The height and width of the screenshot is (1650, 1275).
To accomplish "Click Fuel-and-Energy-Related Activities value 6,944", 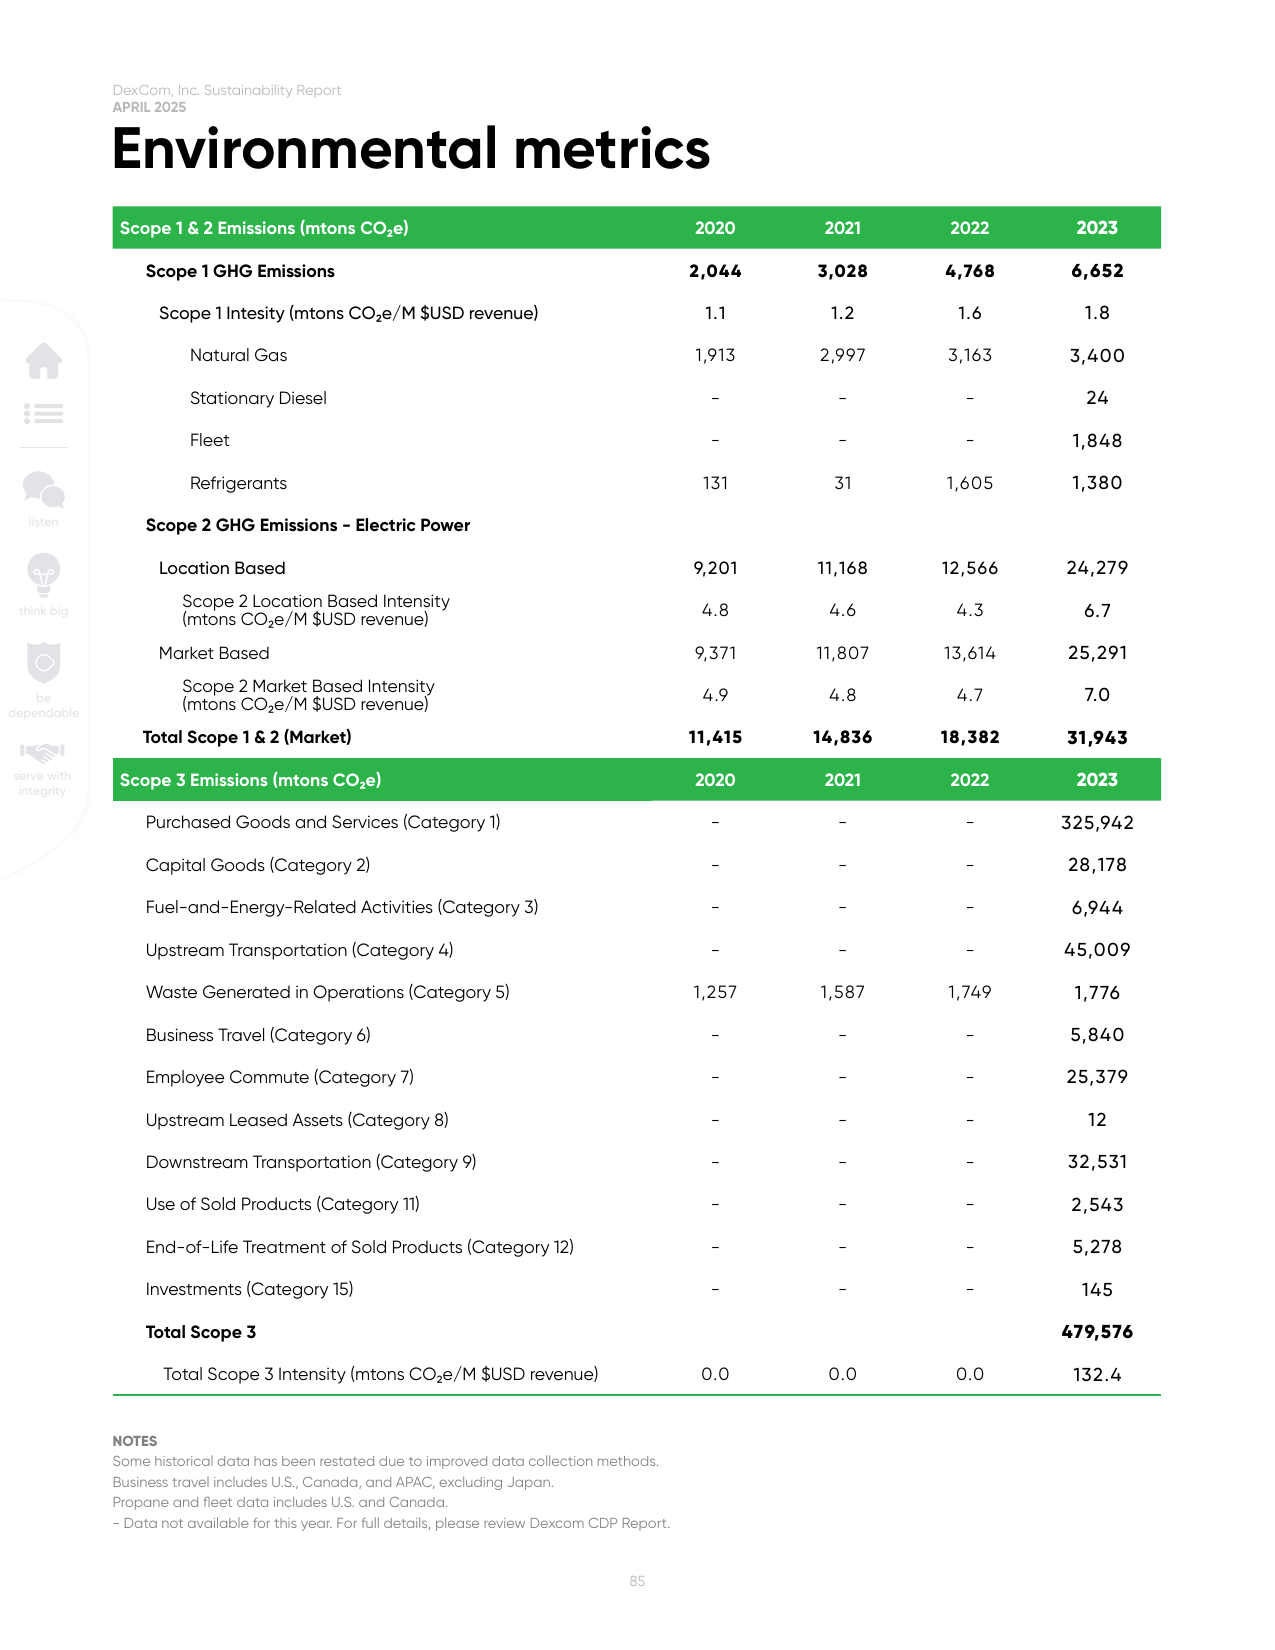I will pos(1097,908).
